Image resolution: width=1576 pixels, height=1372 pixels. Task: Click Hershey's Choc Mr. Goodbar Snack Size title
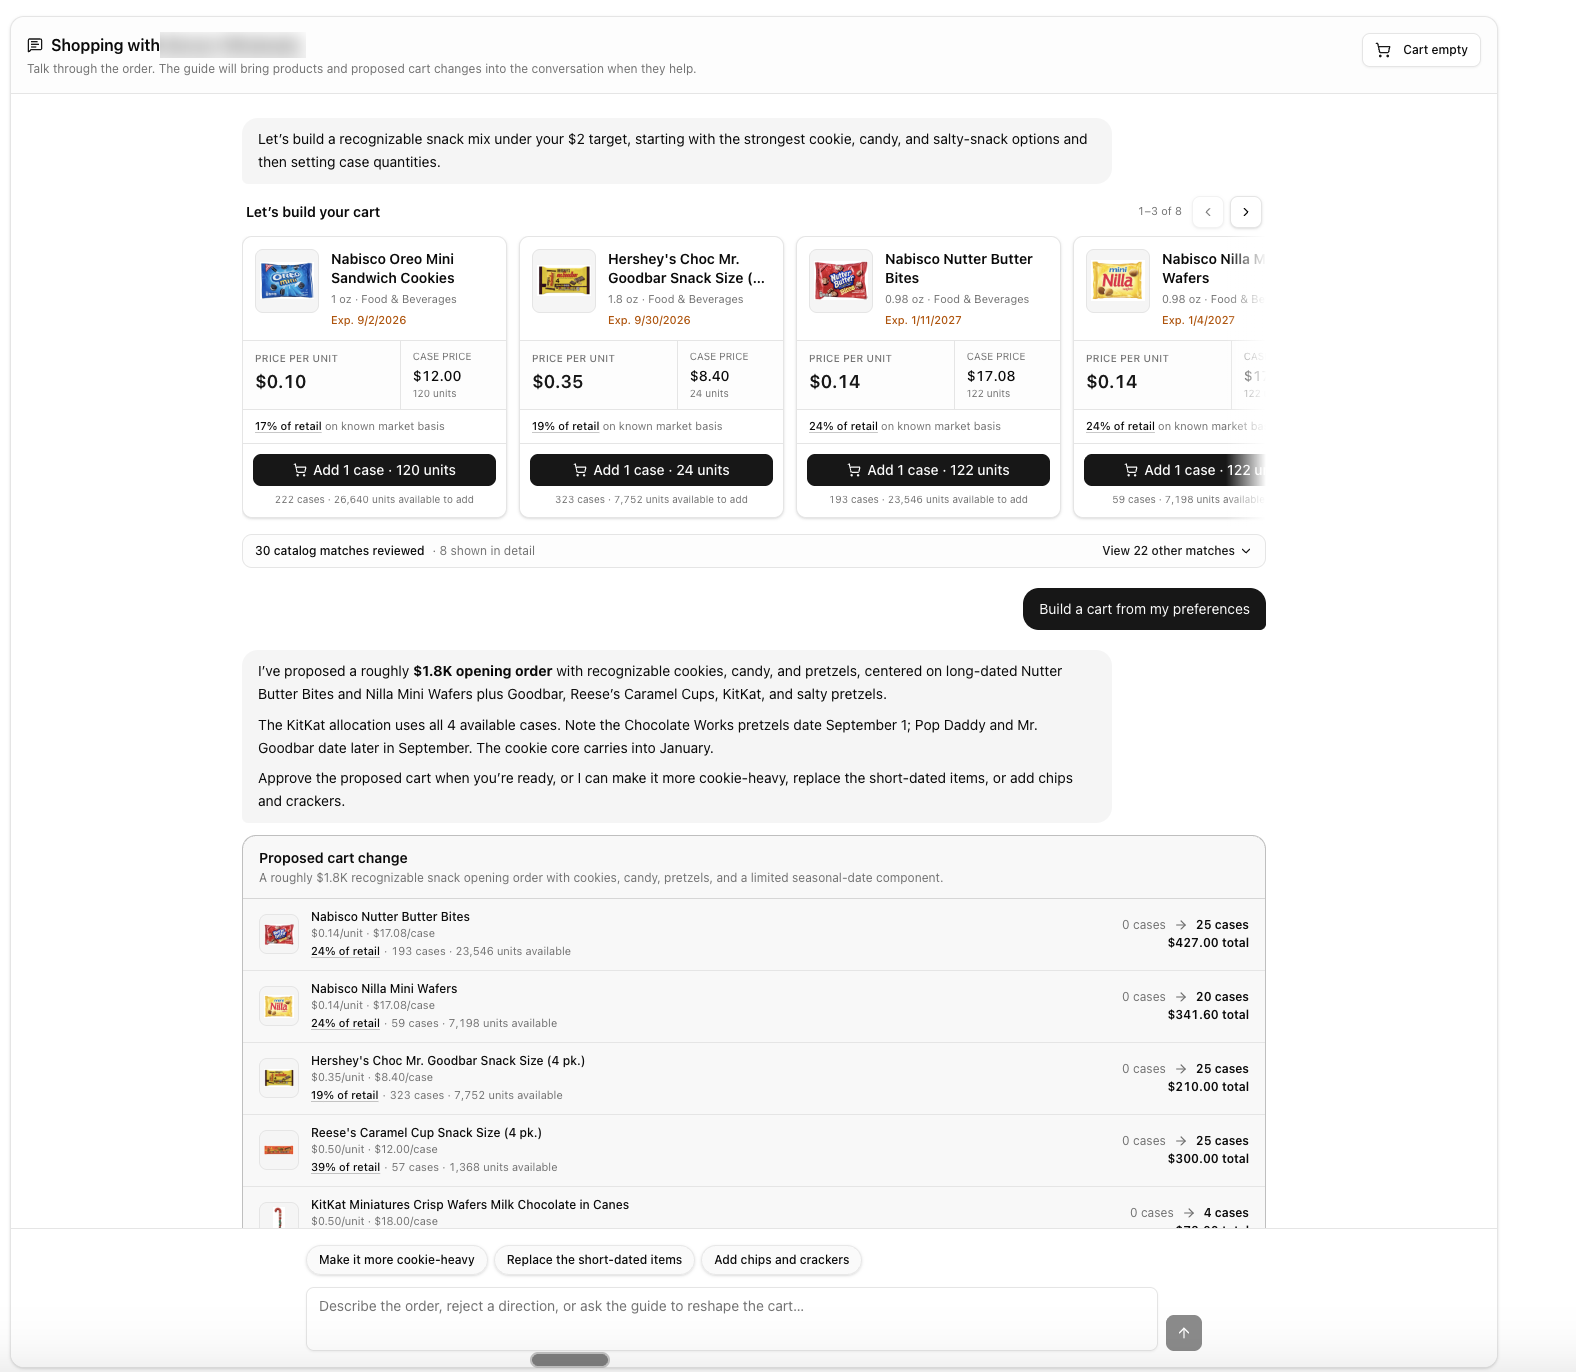[687, 269]
